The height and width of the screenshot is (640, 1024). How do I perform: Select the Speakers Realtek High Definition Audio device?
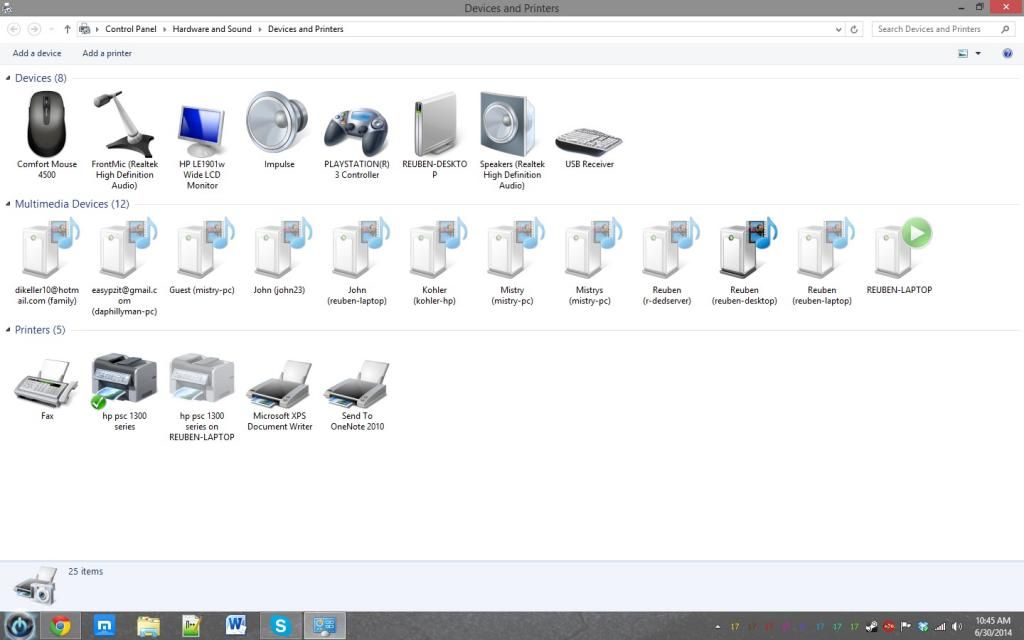click(x=512, y=140)
